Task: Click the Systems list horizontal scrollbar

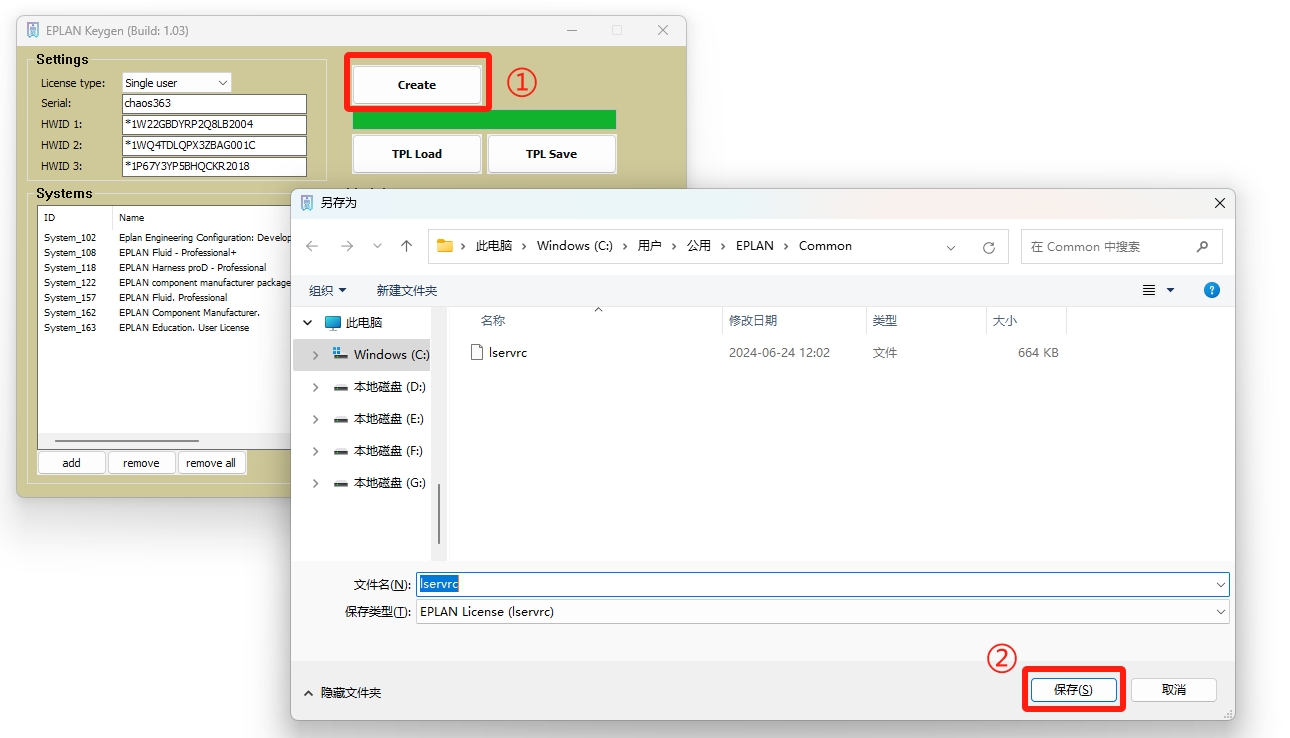Action: (126, 441)
